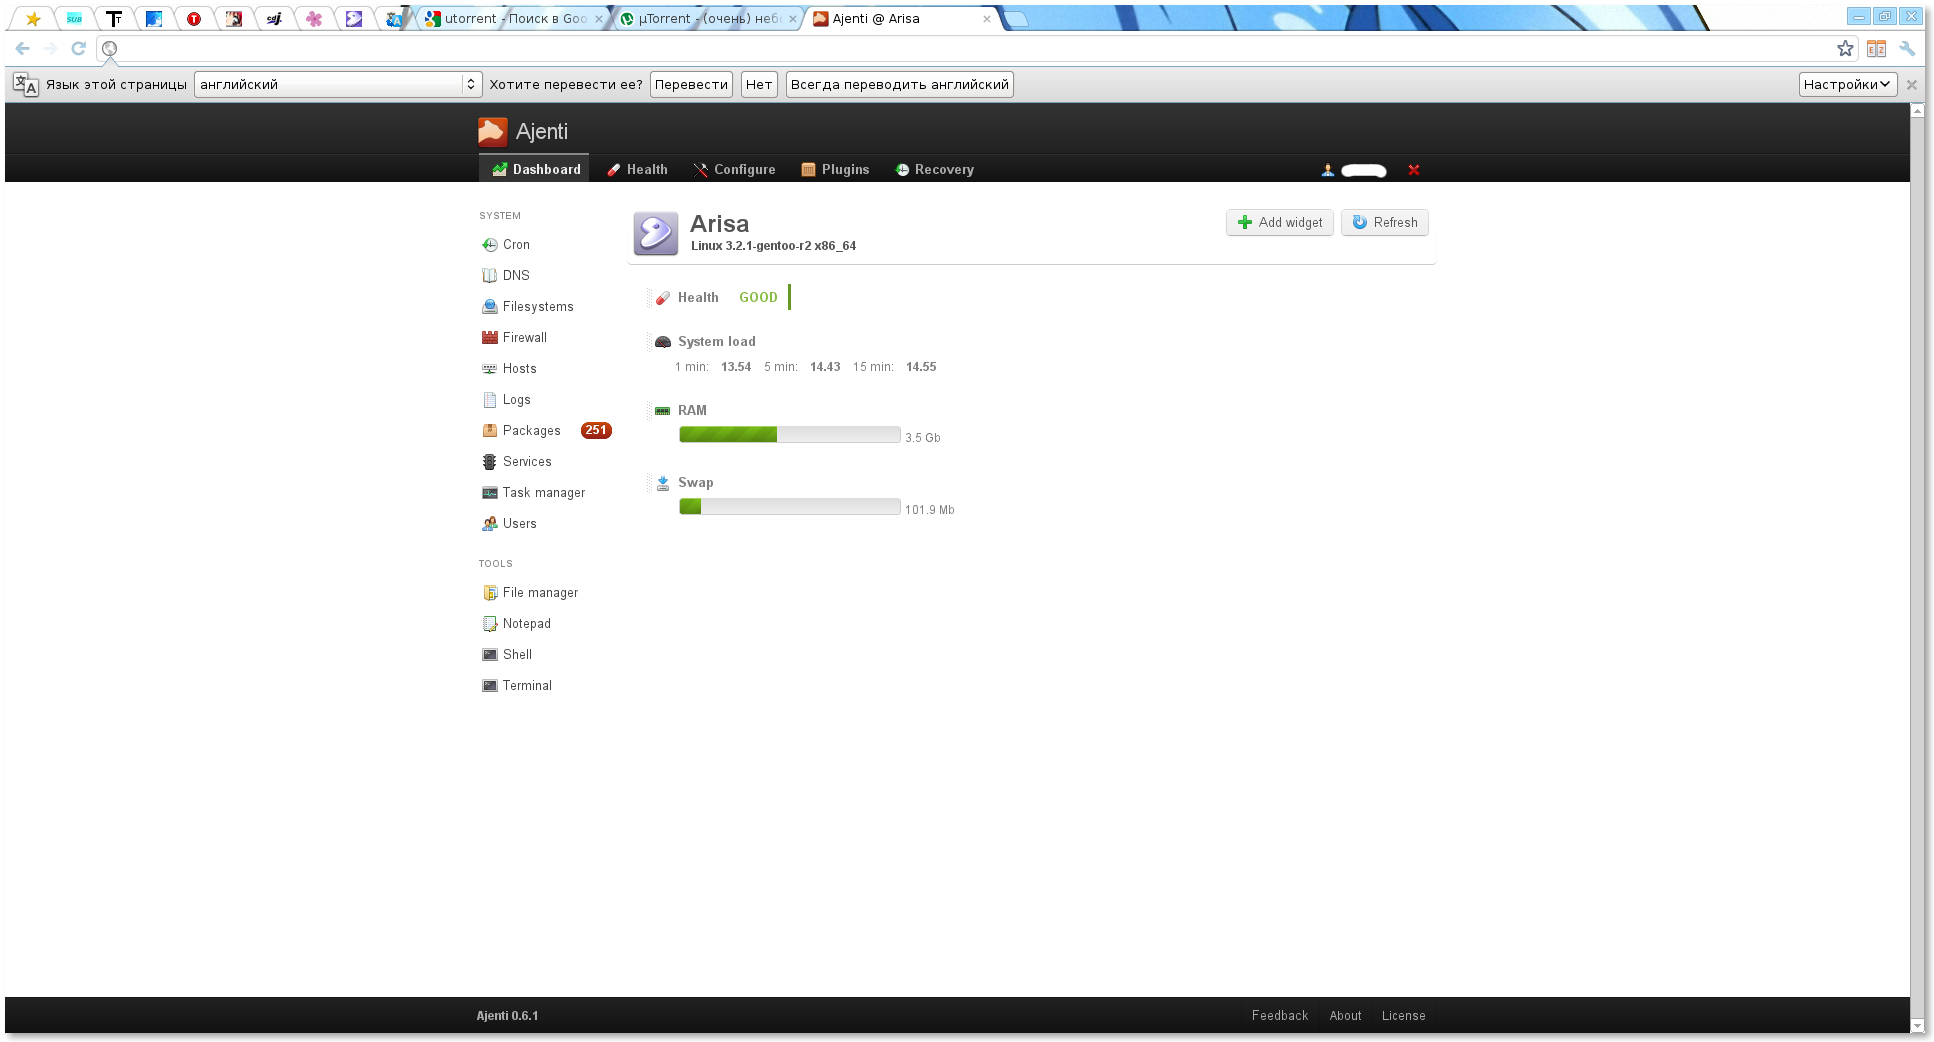Click the Notepad icon under Tools

pos(490,624)
